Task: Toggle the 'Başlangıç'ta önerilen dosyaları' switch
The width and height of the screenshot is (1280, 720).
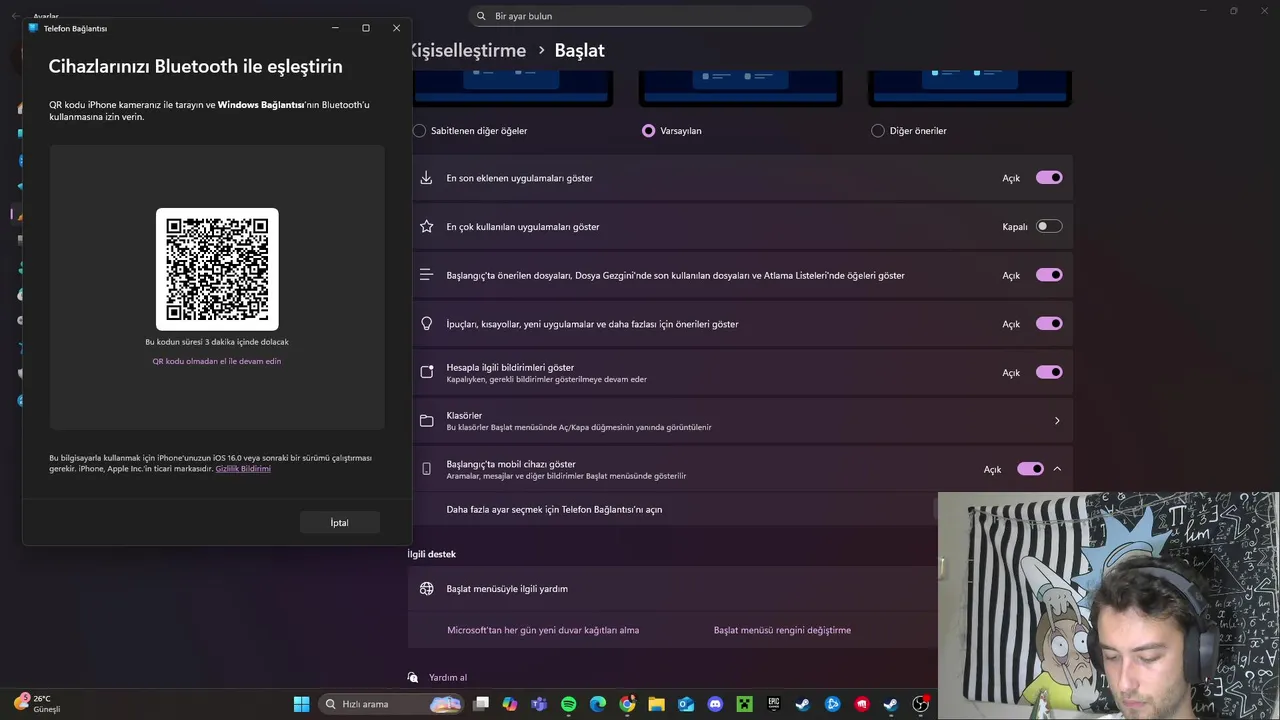Action: click(1049, 275)
